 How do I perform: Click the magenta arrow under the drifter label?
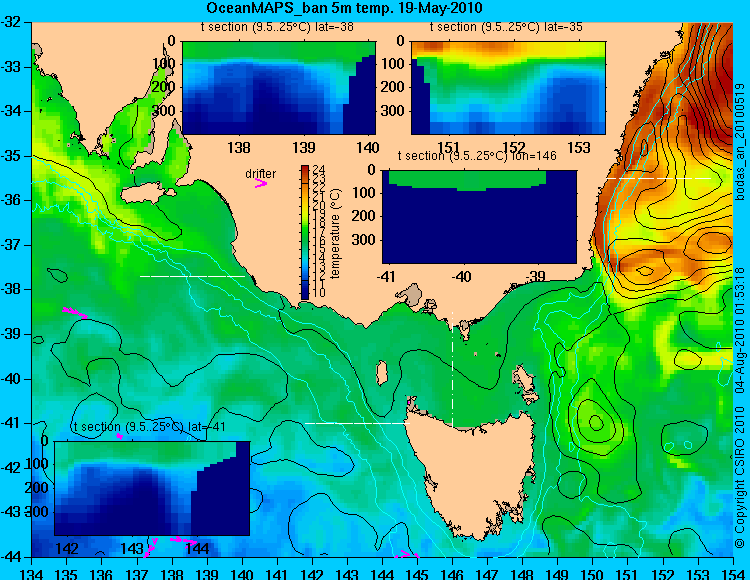point(261,183)
